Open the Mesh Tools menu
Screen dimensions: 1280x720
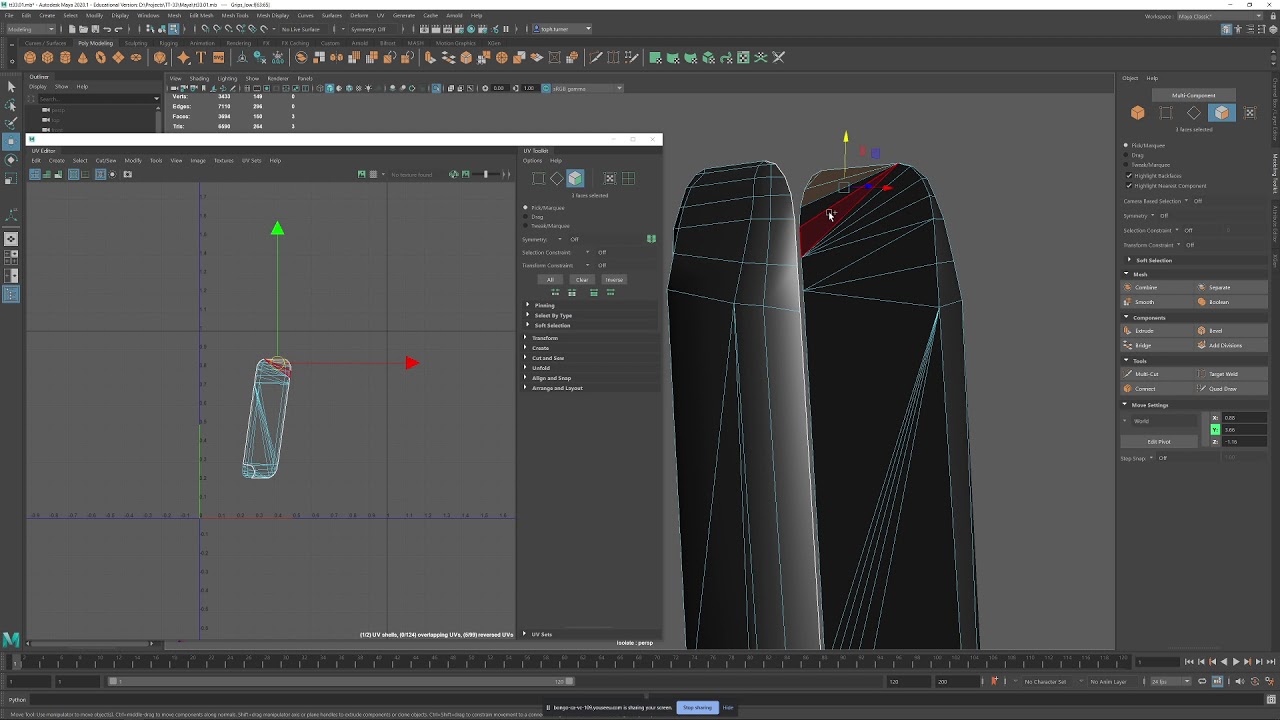(235, 16)
